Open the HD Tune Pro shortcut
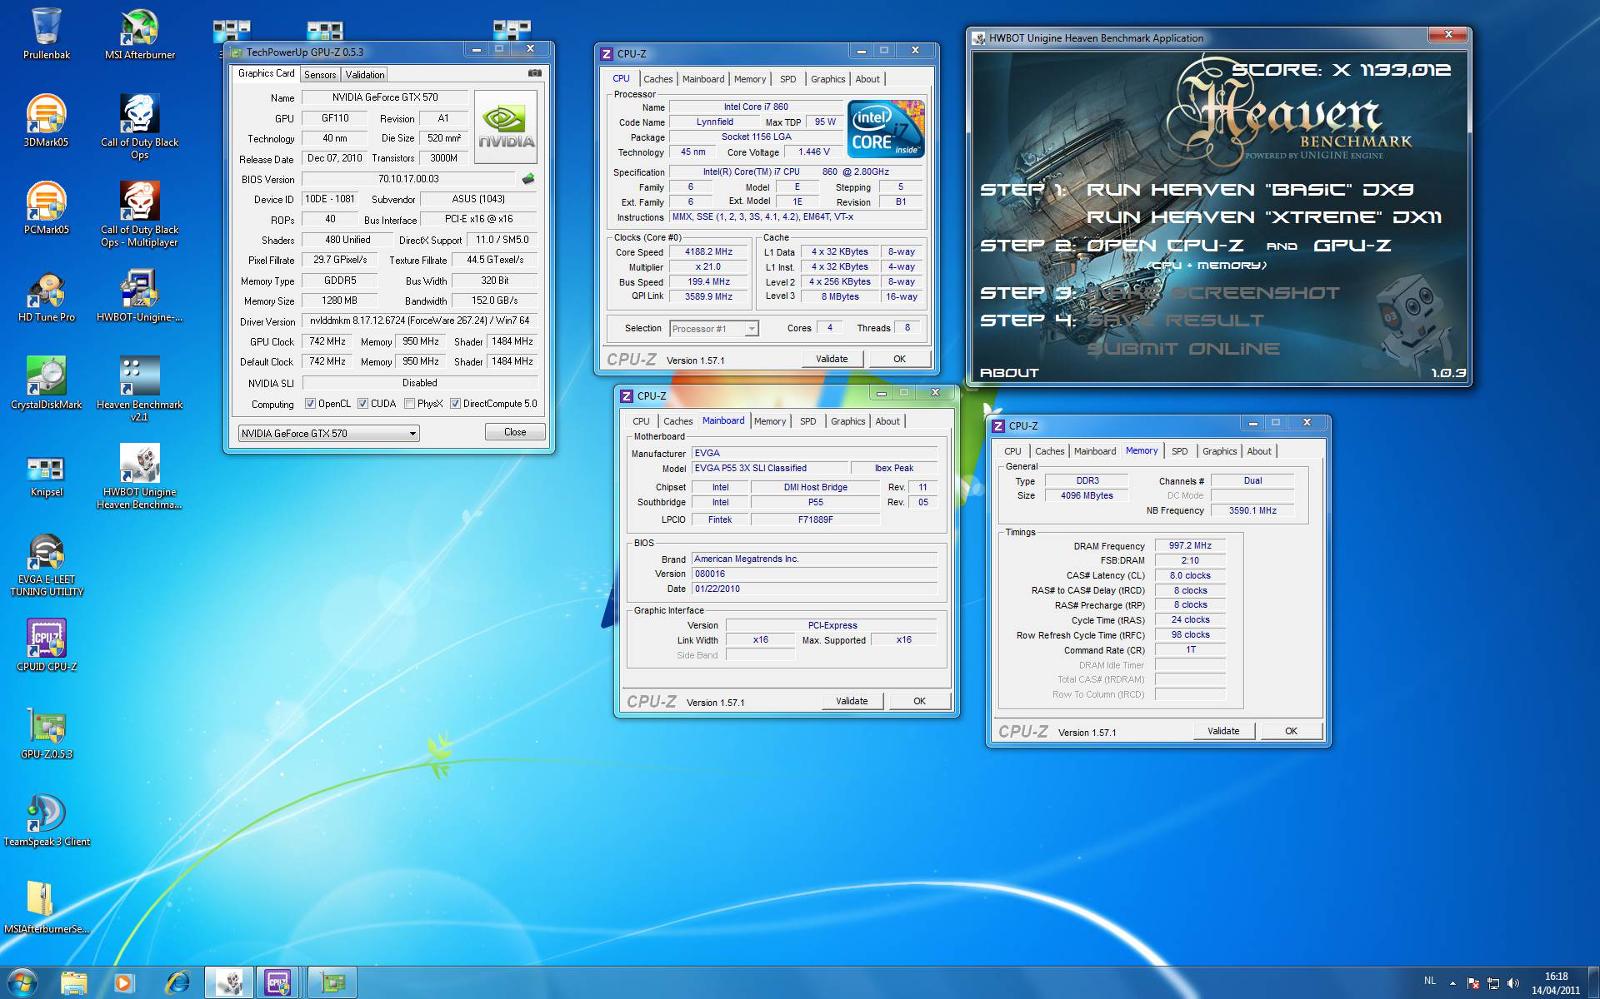1600x999 pixels. pyautogui.click(x=46, y=296)
